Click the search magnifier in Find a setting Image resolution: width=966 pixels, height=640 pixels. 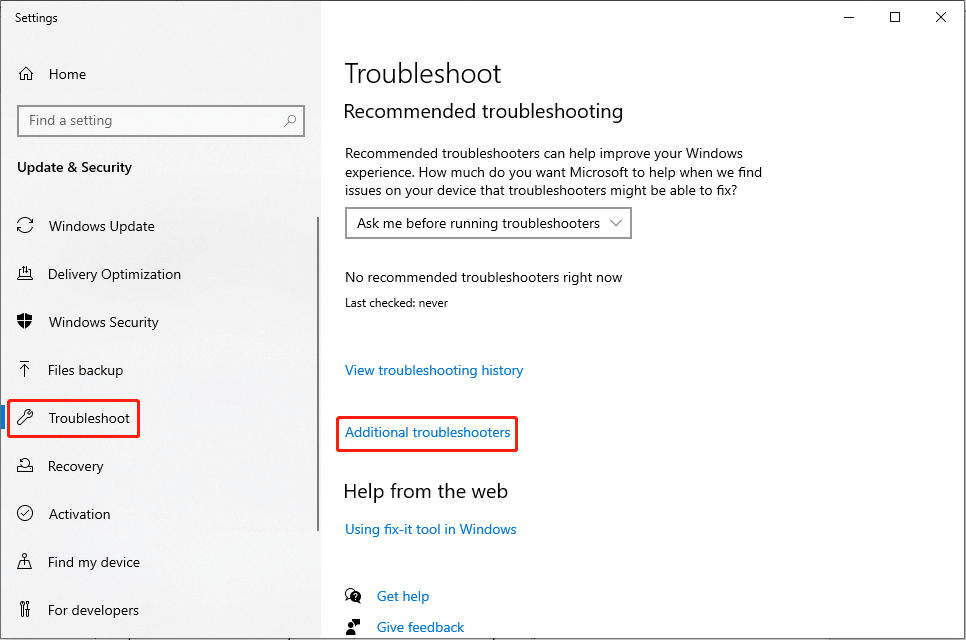click(290, 120)
